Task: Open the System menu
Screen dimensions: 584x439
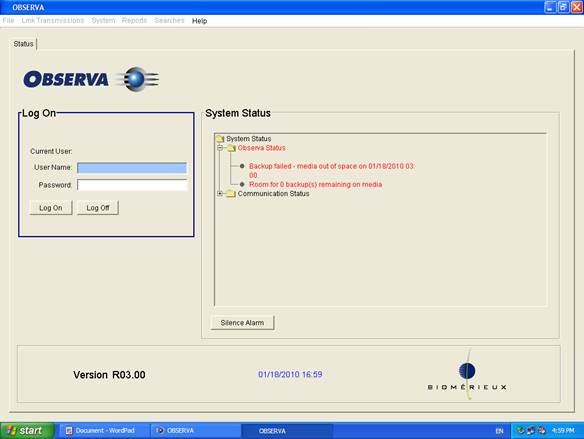Action: [x=103, y=20]
